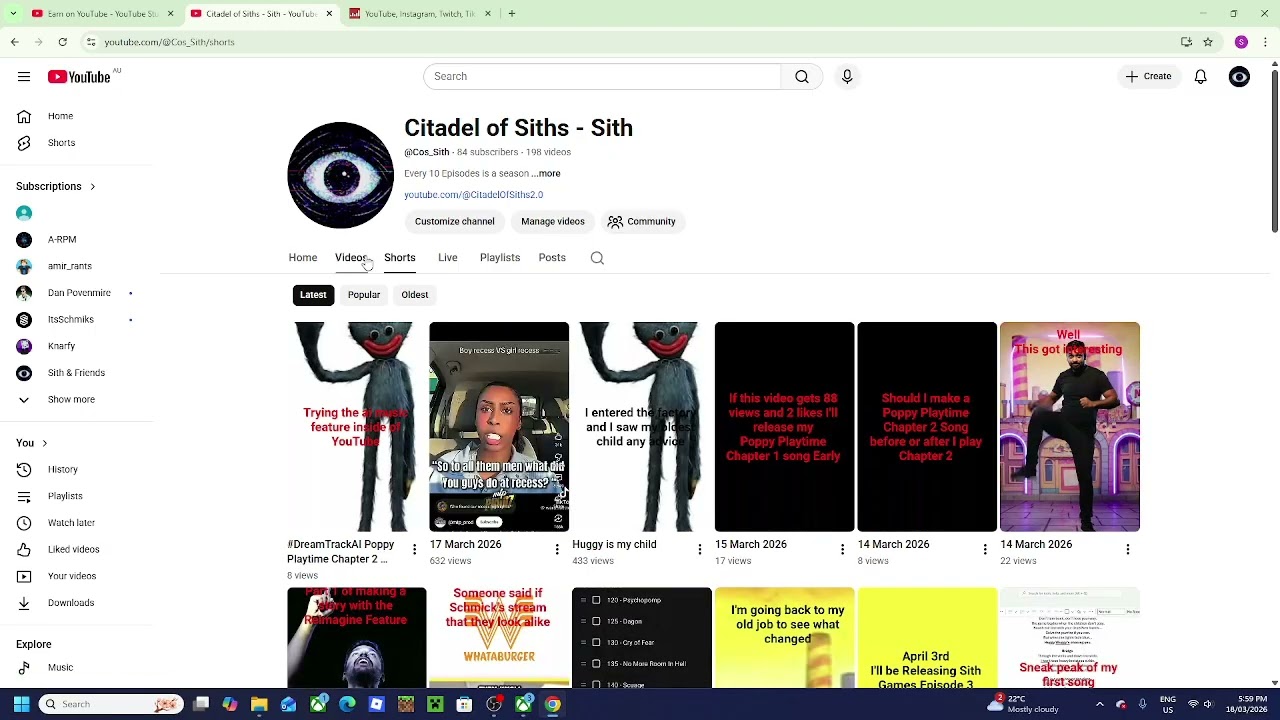Open the Community button
Viewport: 1280px width, 720px height.
pyautogui.click(x=641, y=222)
